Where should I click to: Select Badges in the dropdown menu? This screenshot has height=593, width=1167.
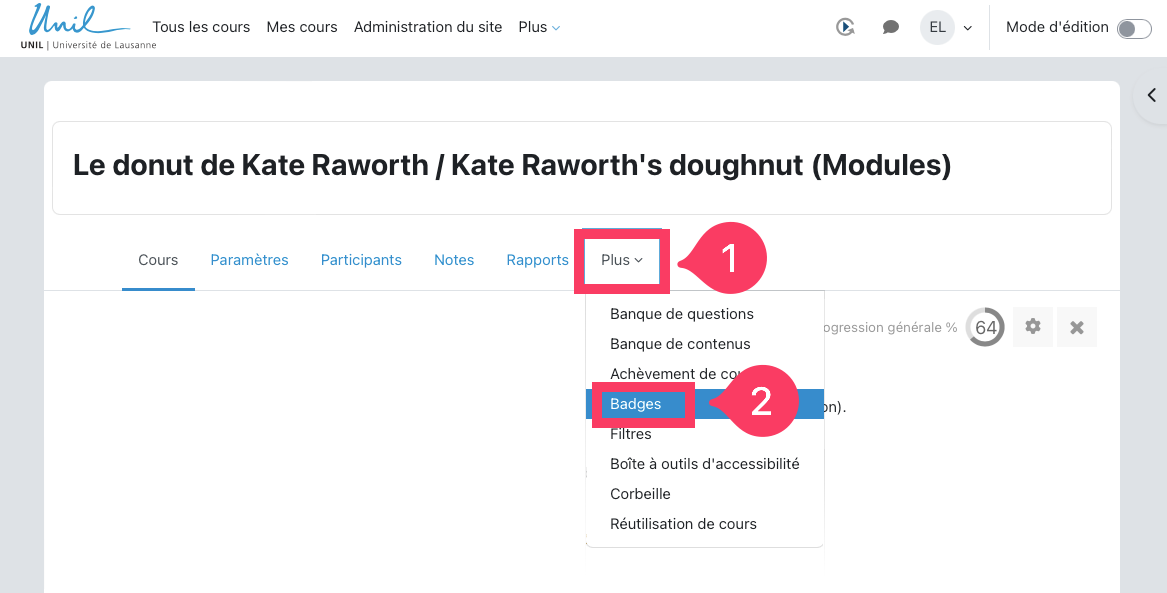636,404
